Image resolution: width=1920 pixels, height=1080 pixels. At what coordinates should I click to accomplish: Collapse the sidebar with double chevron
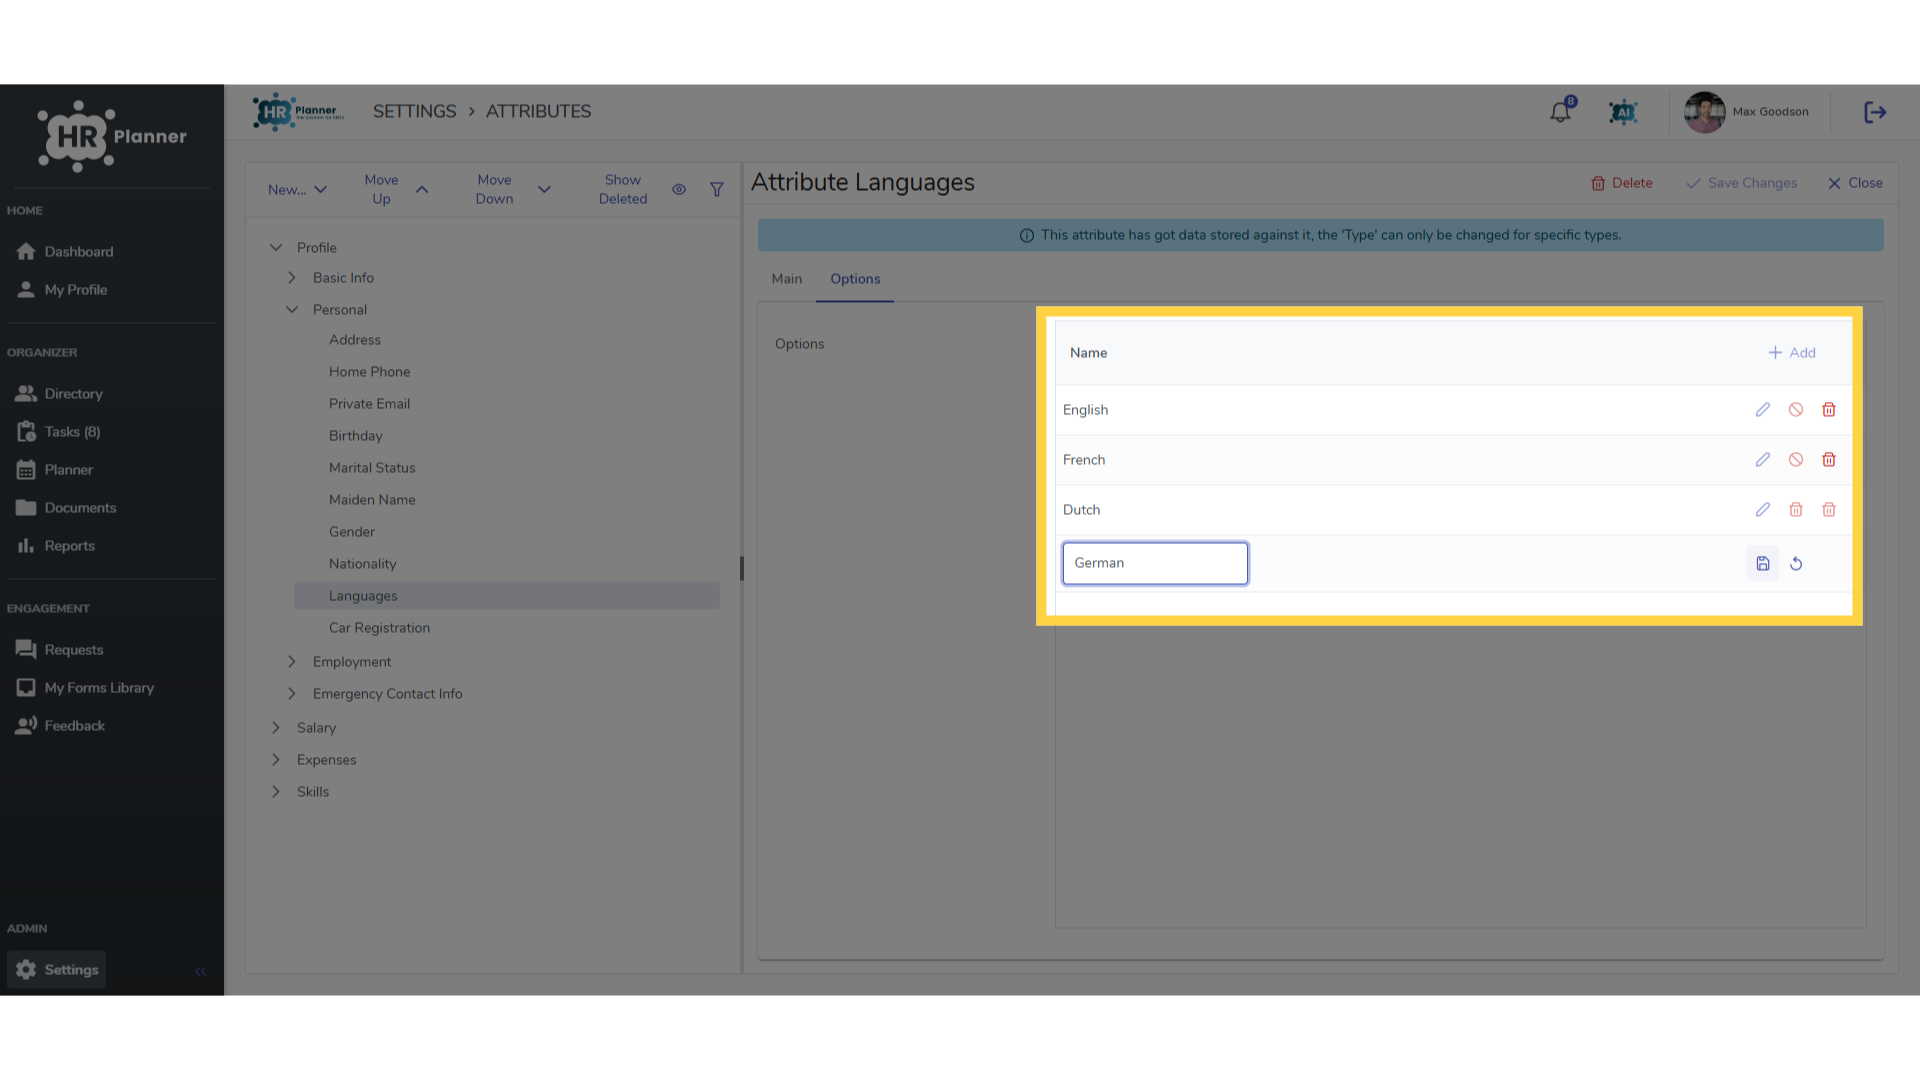point(201,971)
